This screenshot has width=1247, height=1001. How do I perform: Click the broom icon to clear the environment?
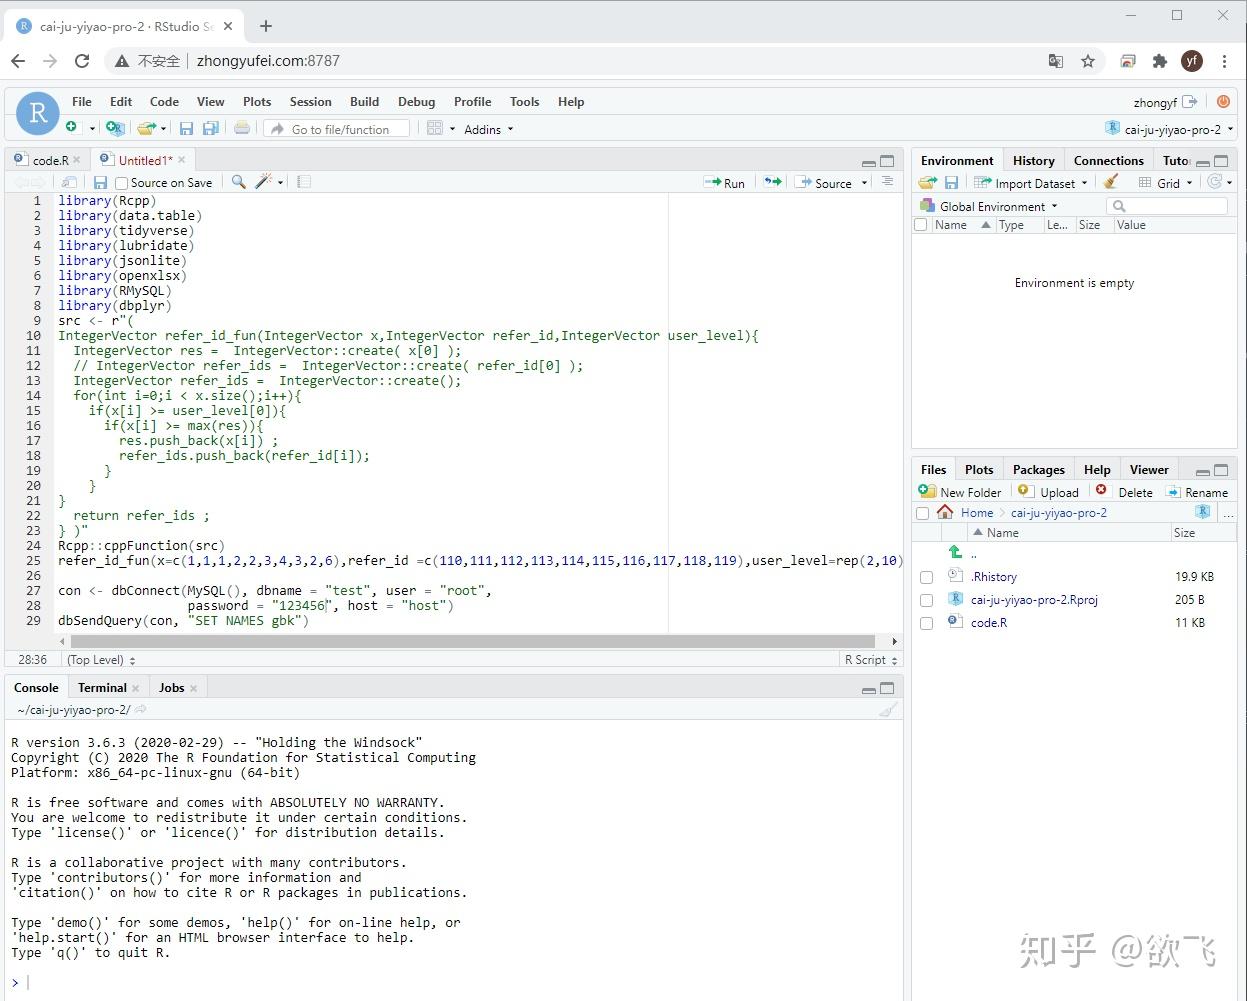[x=1110, y=182]
